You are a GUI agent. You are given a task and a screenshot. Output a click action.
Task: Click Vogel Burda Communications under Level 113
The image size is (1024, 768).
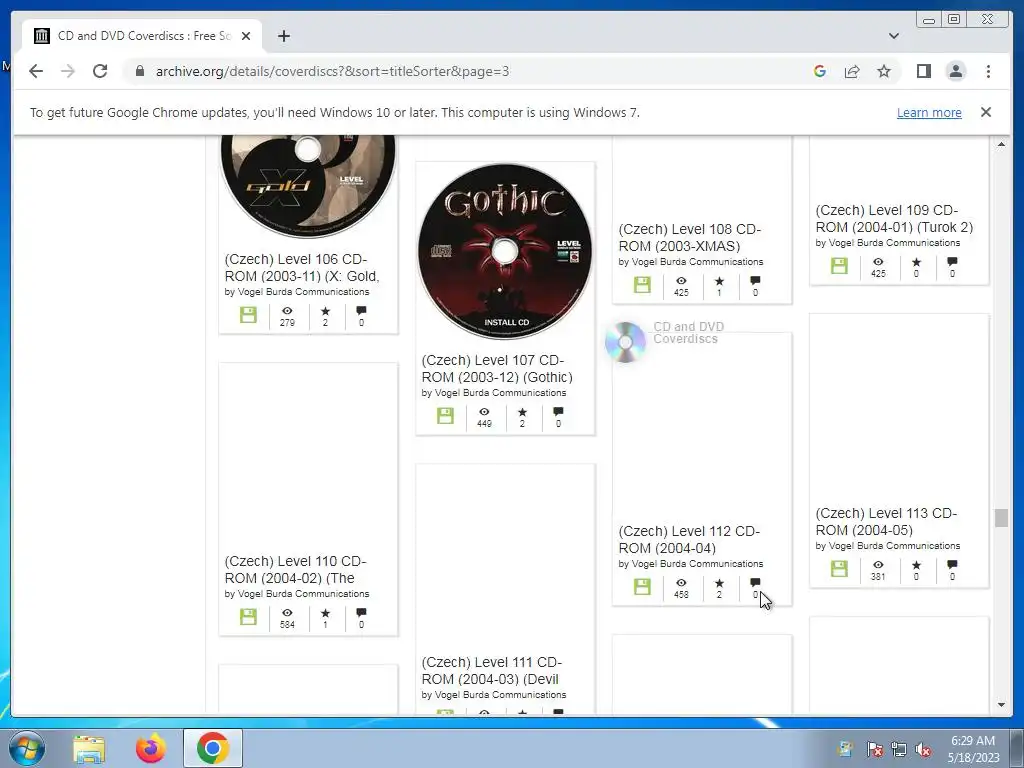(x=894, y=546)
